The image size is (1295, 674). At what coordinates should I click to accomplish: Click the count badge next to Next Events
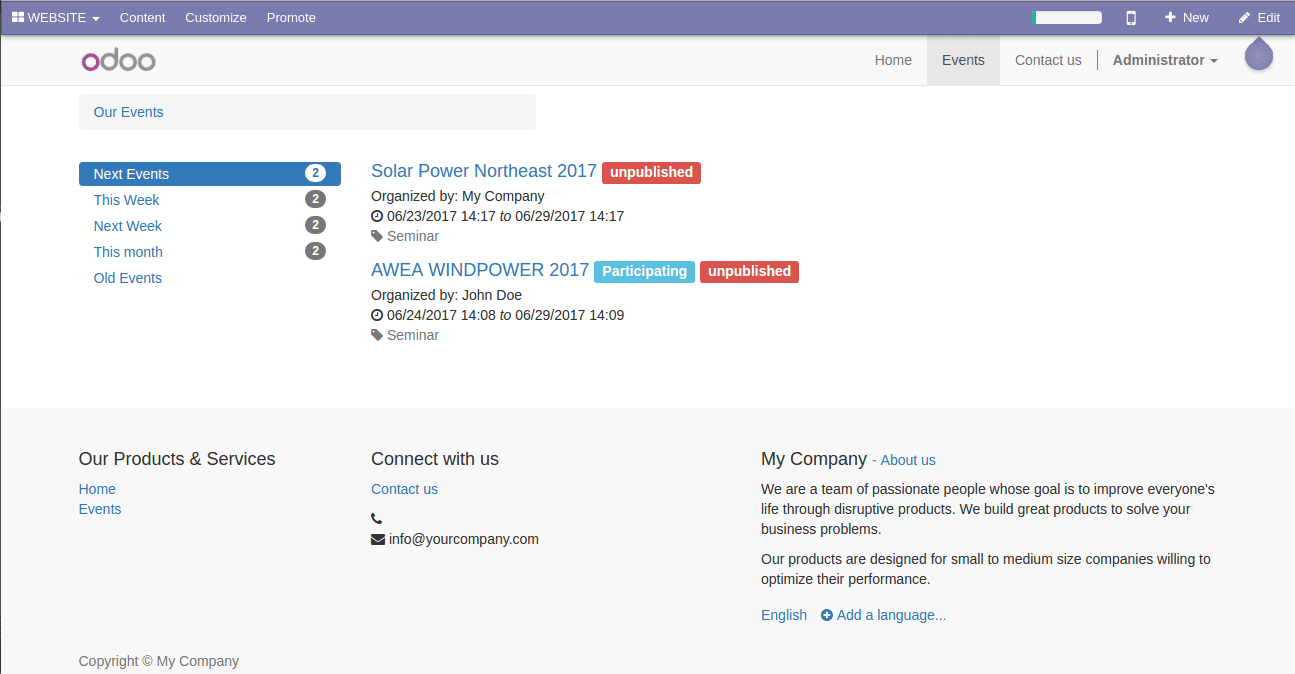(315, 173)
